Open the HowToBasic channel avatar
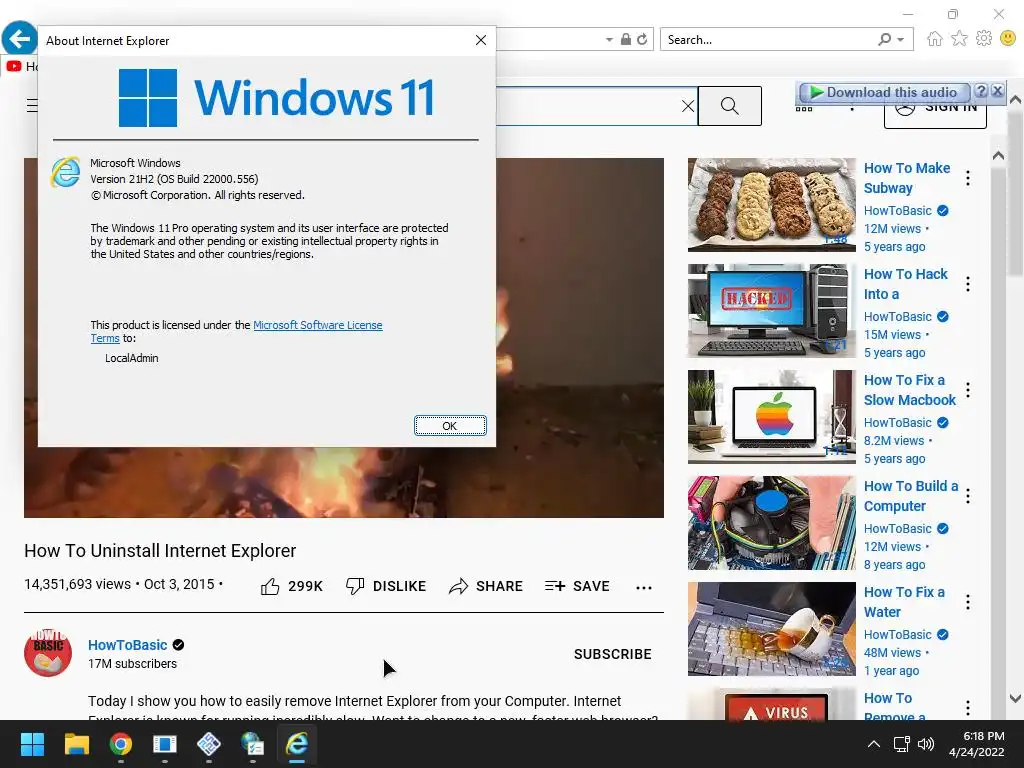This screenshot has height=768, width=1024. pos(48,652)
